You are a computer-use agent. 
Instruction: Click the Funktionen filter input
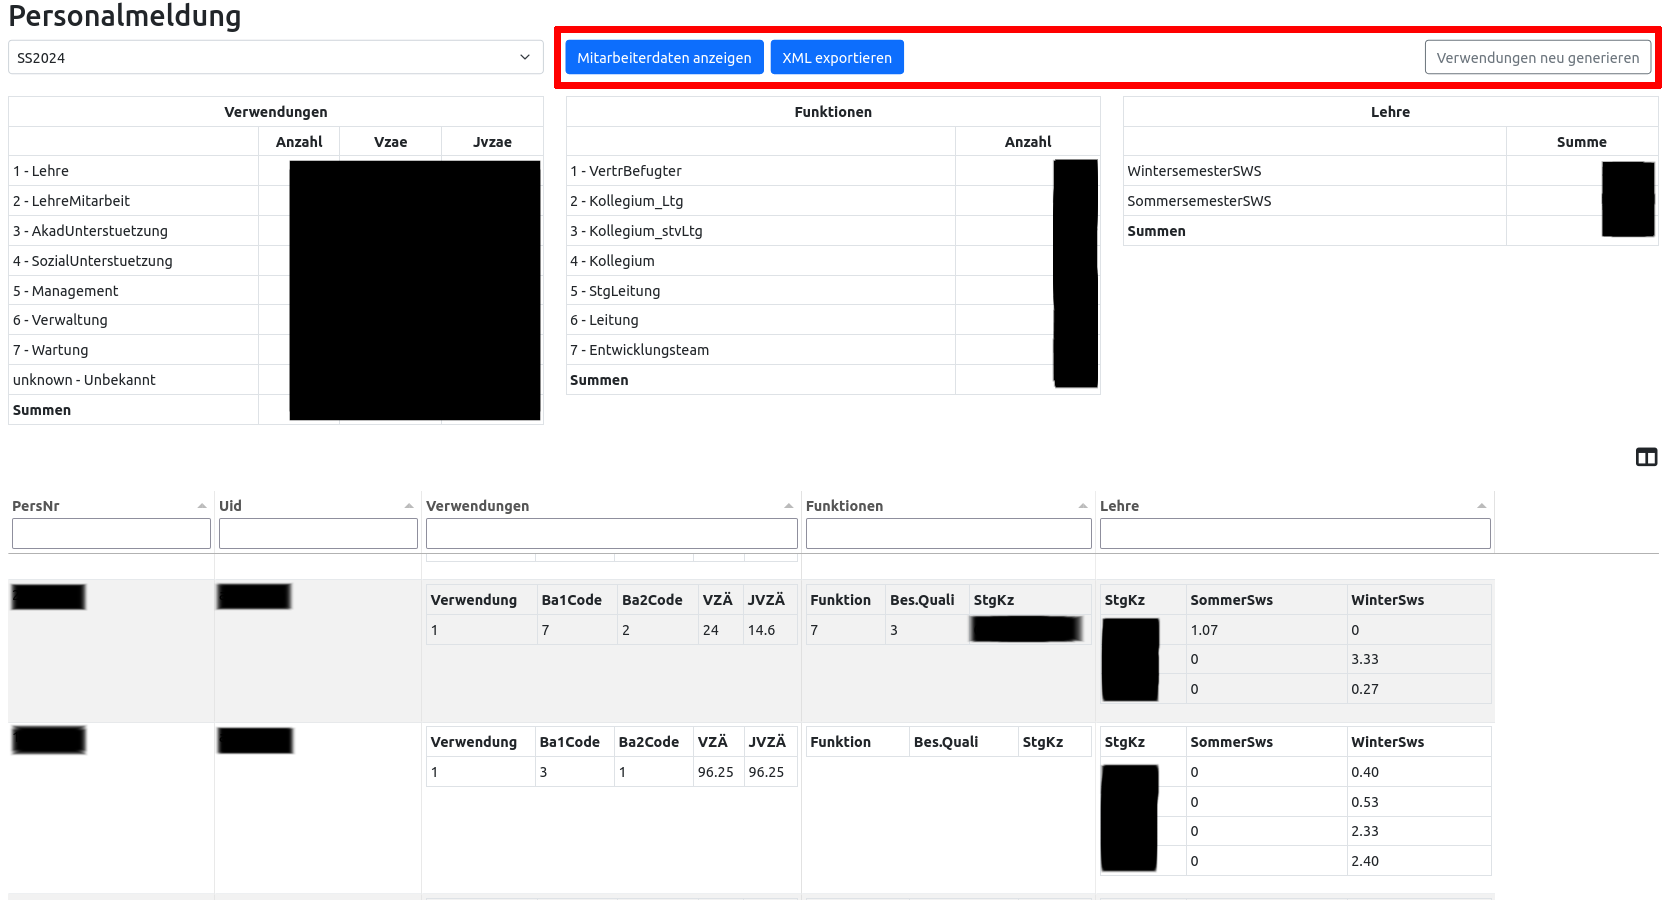[x=948, y=534]
